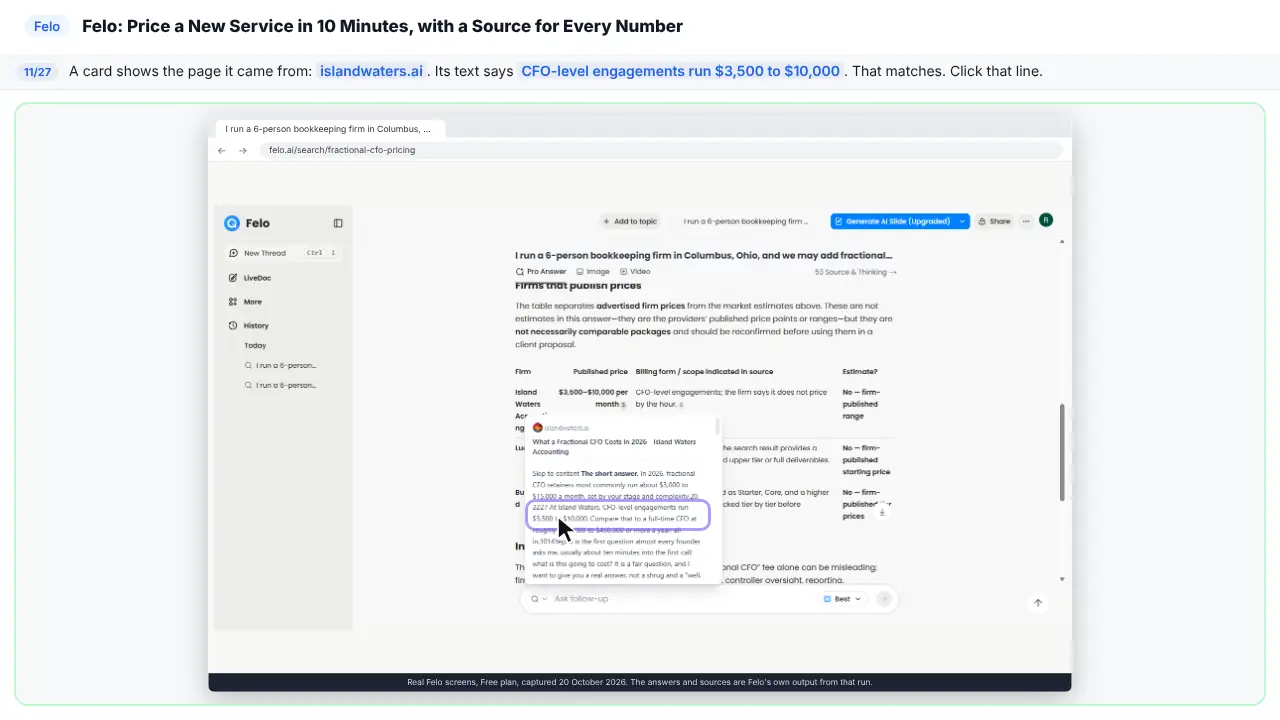Screen dimensions: 1280x720
Task: Switch to the Video tab
Action: 635,272
